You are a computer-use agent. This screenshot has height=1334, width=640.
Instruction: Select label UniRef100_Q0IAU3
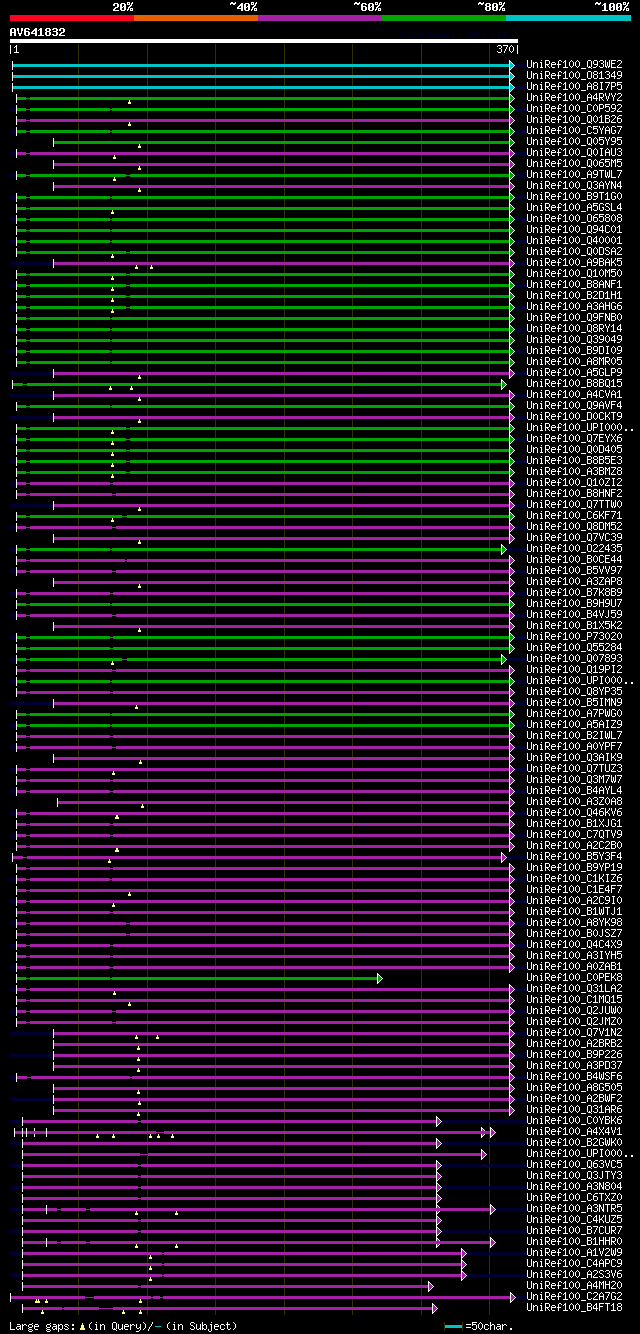(x=574, y=153)
